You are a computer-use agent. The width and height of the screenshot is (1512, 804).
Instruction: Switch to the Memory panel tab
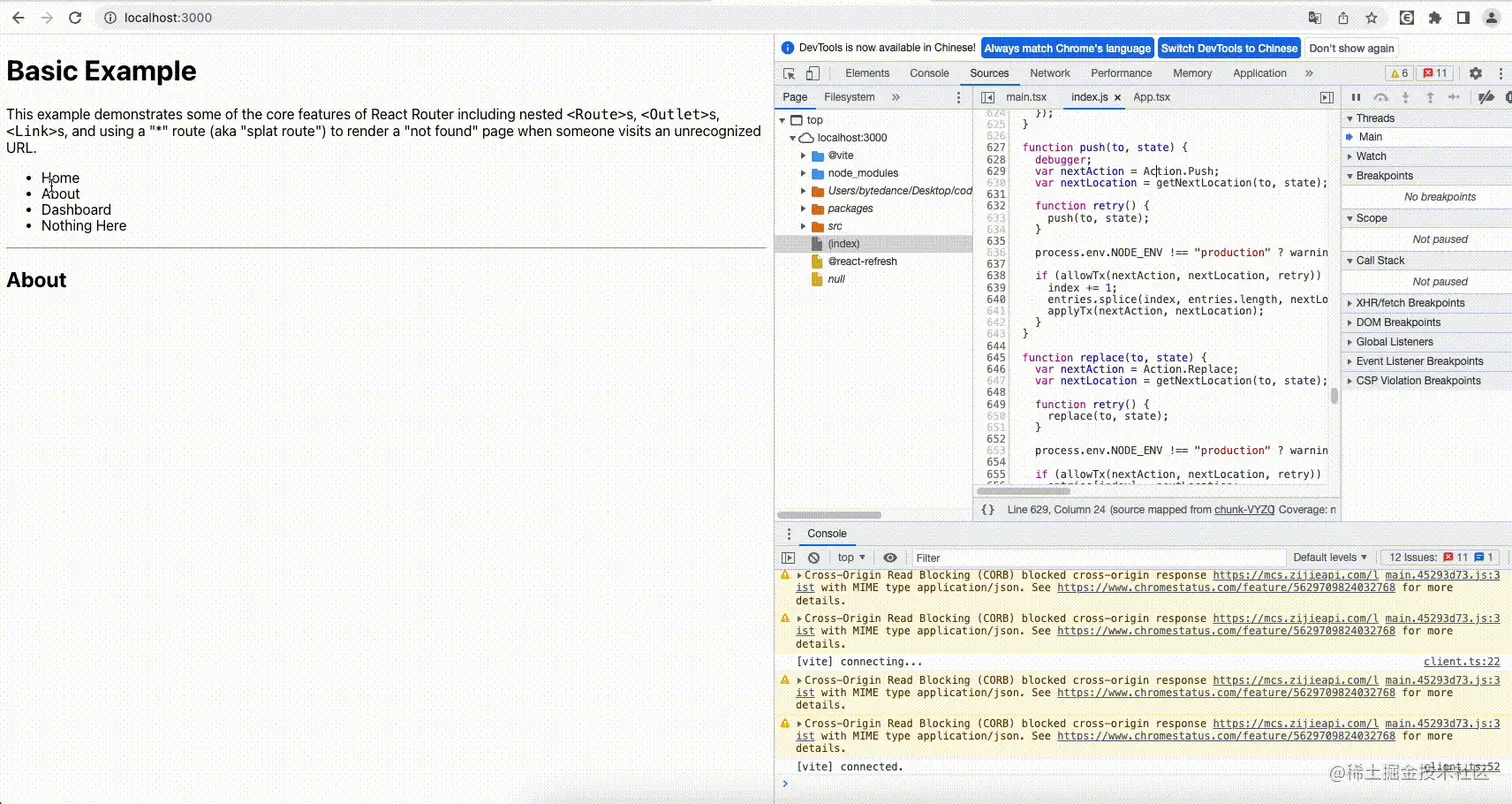pos(1192,73)
